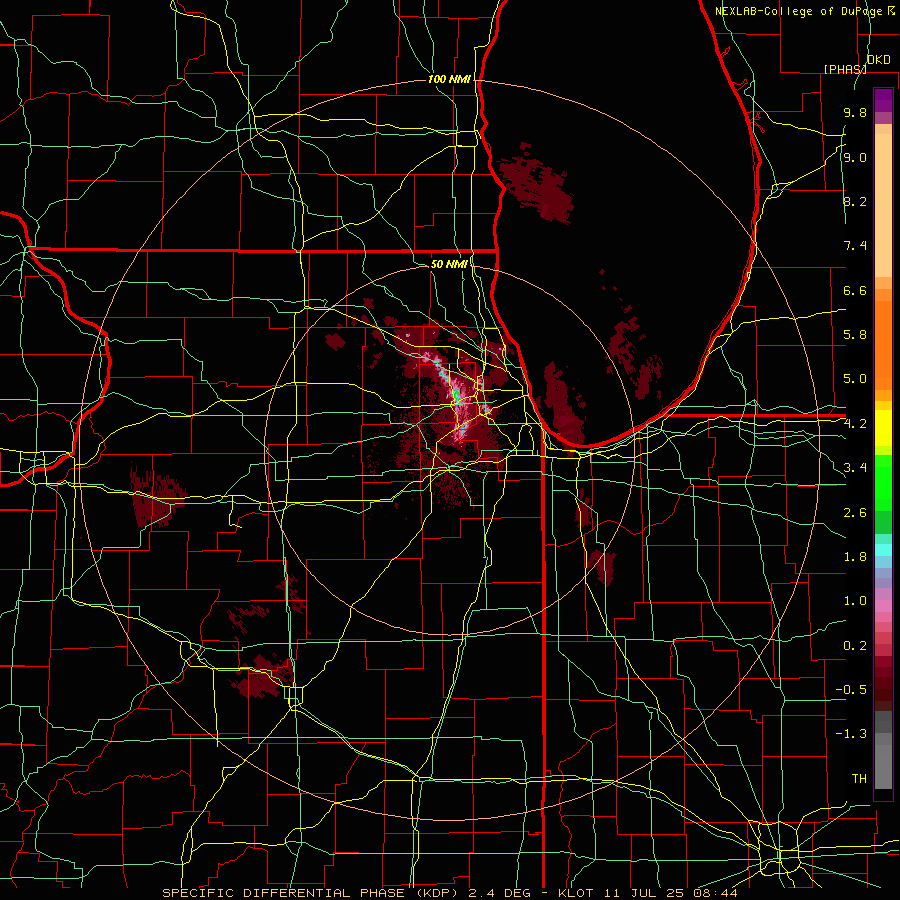Pick the bright orange segment of the color bar

(883, 346)
